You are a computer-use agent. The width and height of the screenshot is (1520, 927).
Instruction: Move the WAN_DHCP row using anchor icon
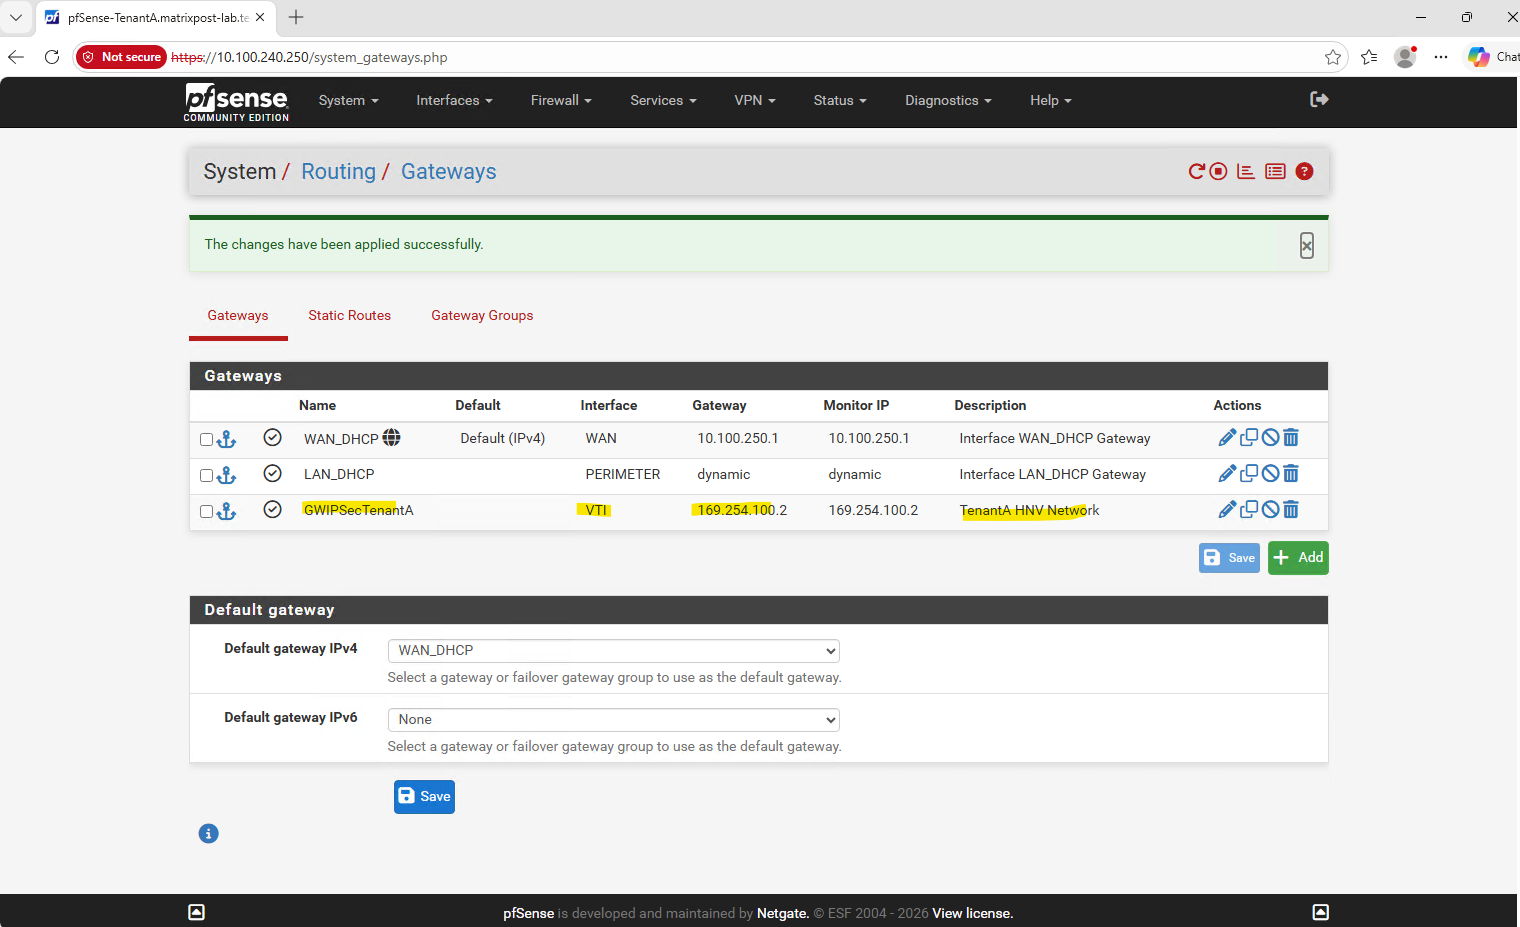pyautogui.click(x=227, y=439)
